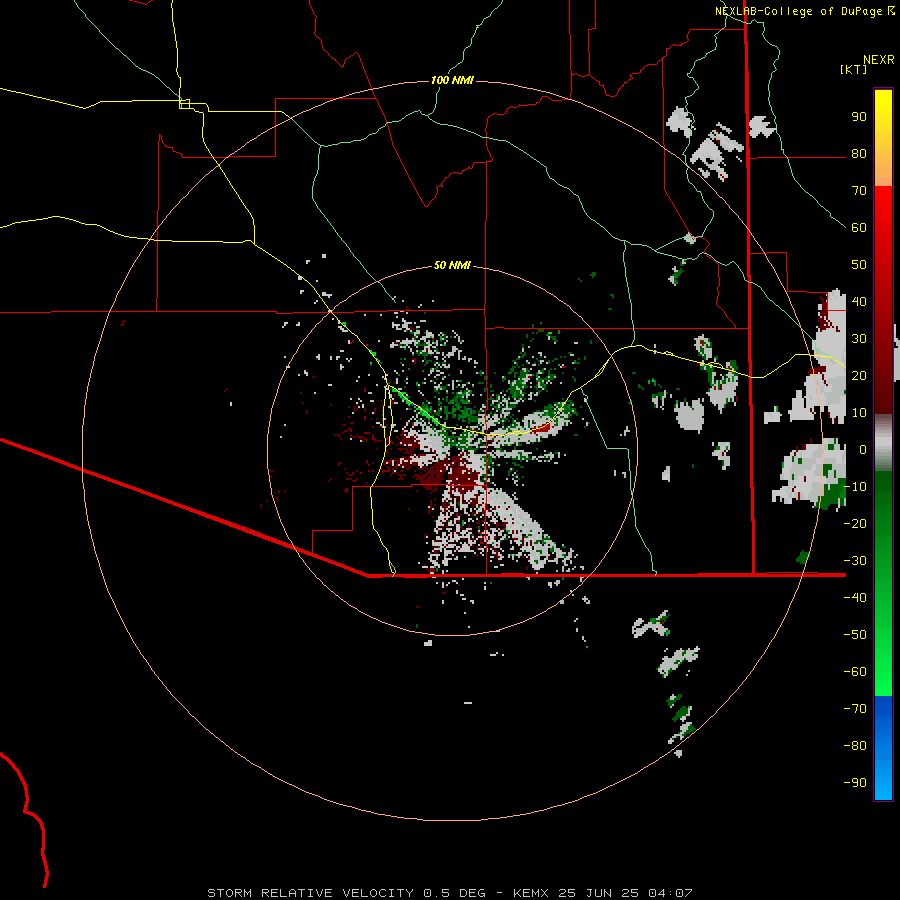
Task: Click the -60 value on velocity scale
Action: pyautogui.click(x=855, y=672)
